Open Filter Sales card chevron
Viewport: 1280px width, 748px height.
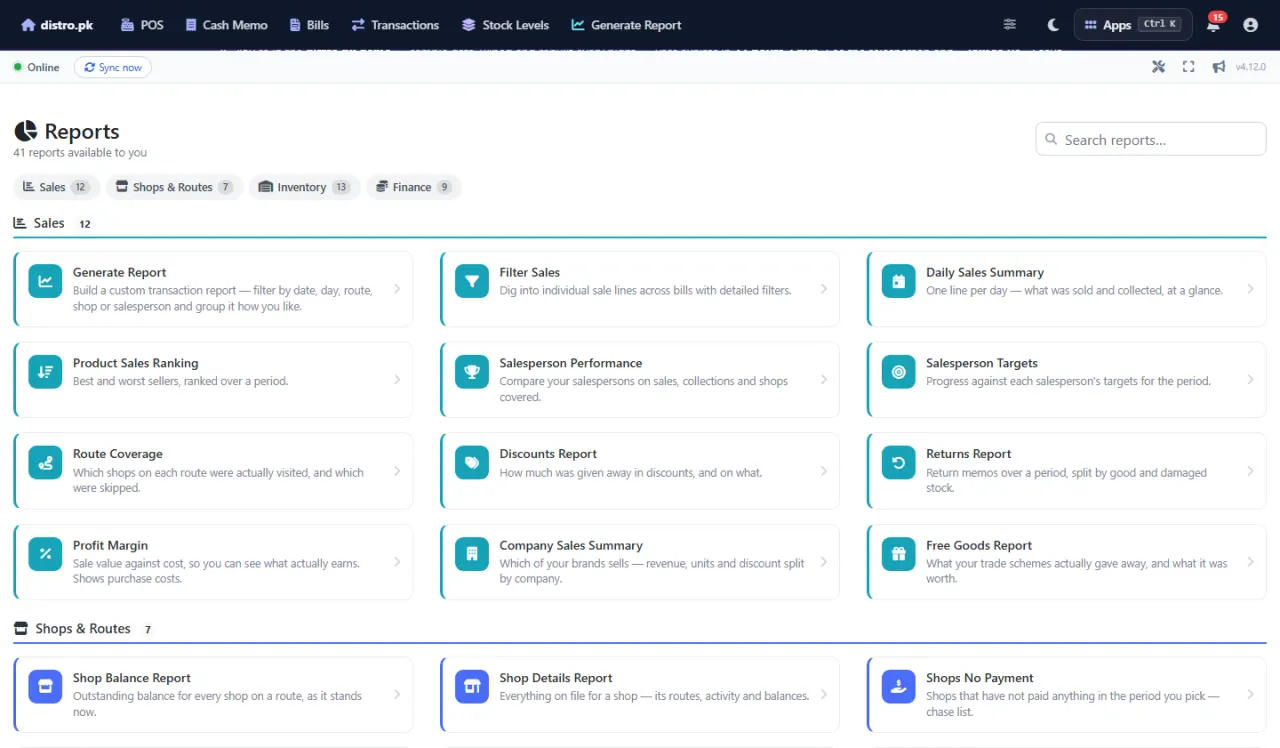tap(824, 289)
